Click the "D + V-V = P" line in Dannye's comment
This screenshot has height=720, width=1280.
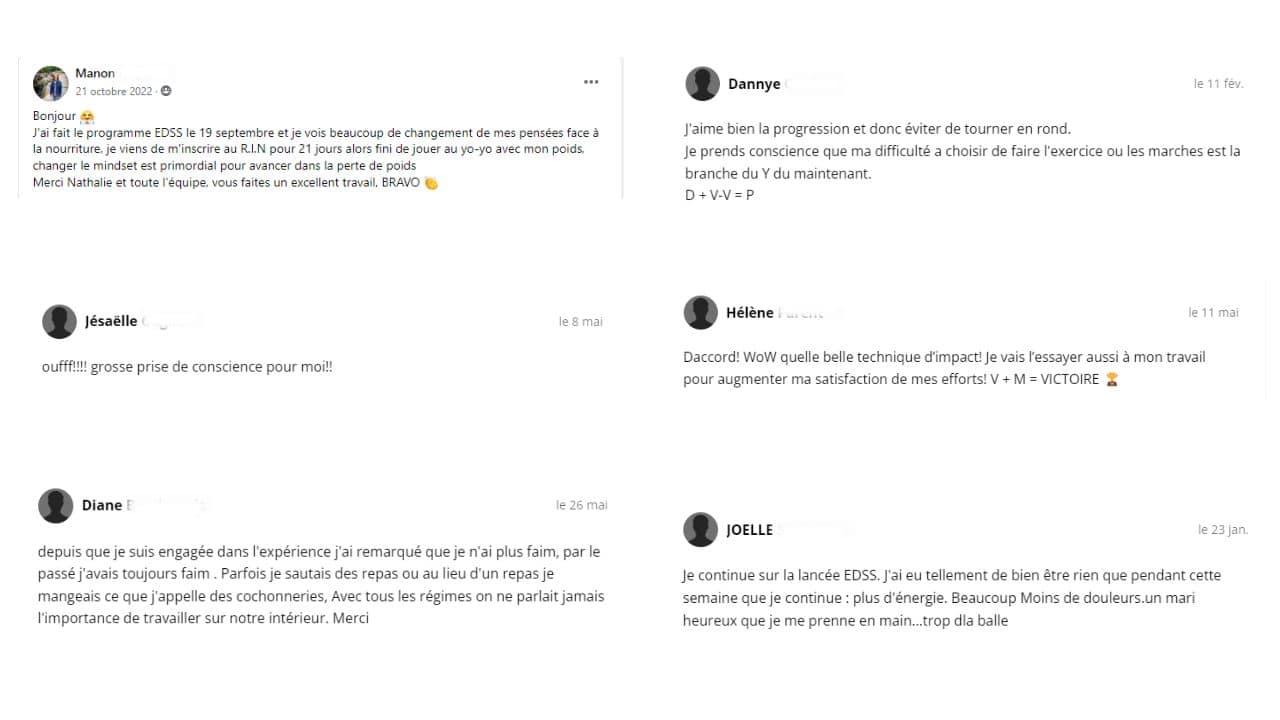719,195
